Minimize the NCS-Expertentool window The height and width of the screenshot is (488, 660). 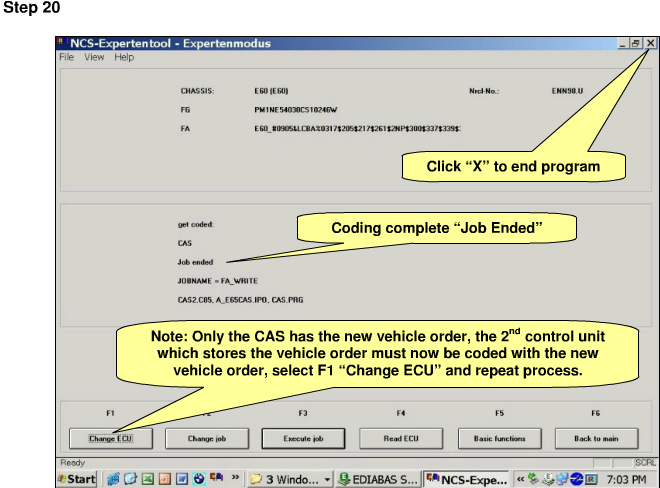623,43
